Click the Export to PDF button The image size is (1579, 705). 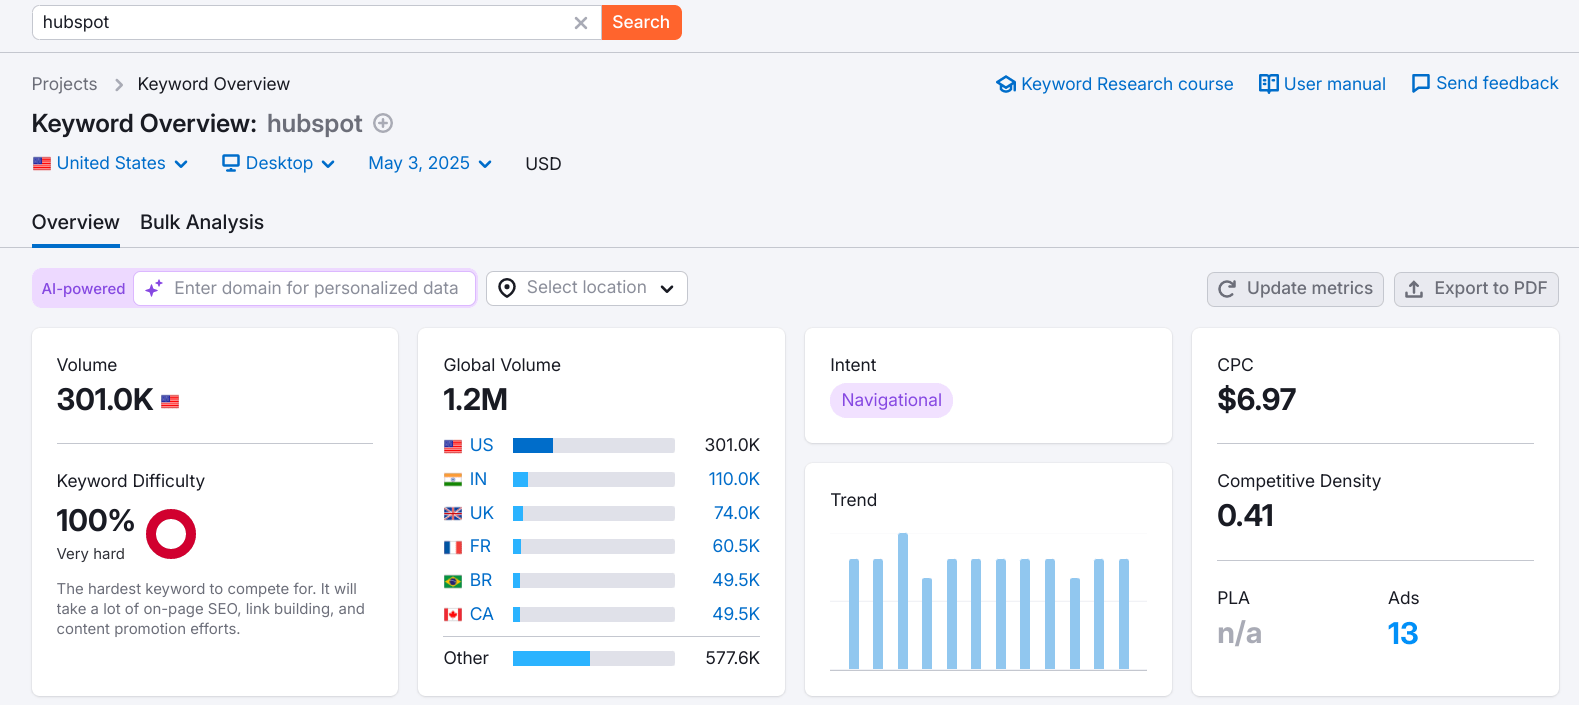[1476, 289]
